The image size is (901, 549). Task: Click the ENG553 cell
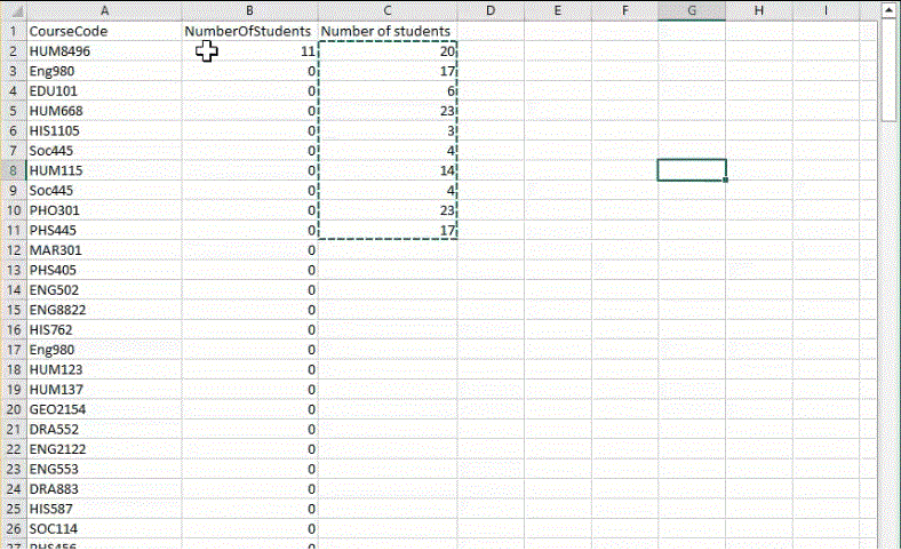104,469
